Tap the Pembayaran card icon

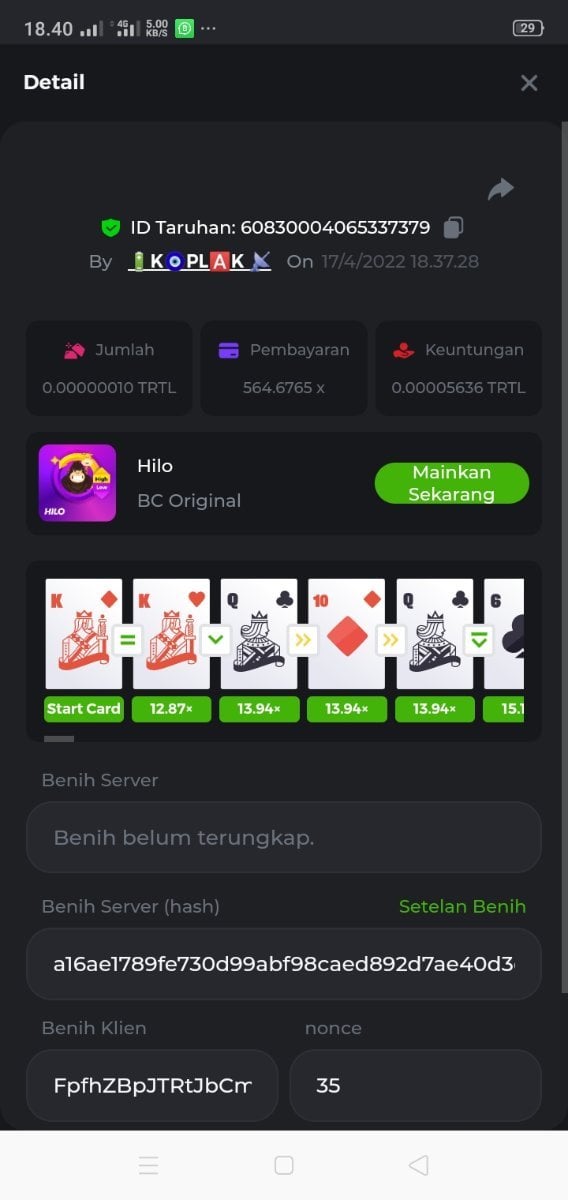pos(228,350)
